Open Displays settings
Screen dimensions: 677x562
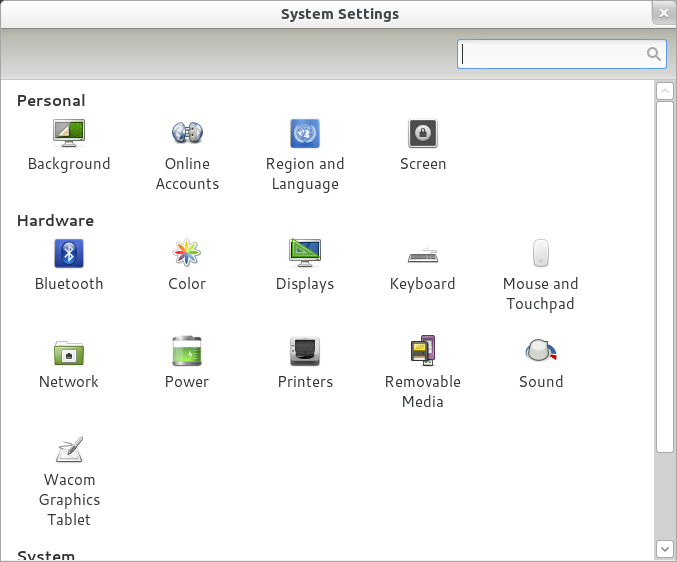305,265
